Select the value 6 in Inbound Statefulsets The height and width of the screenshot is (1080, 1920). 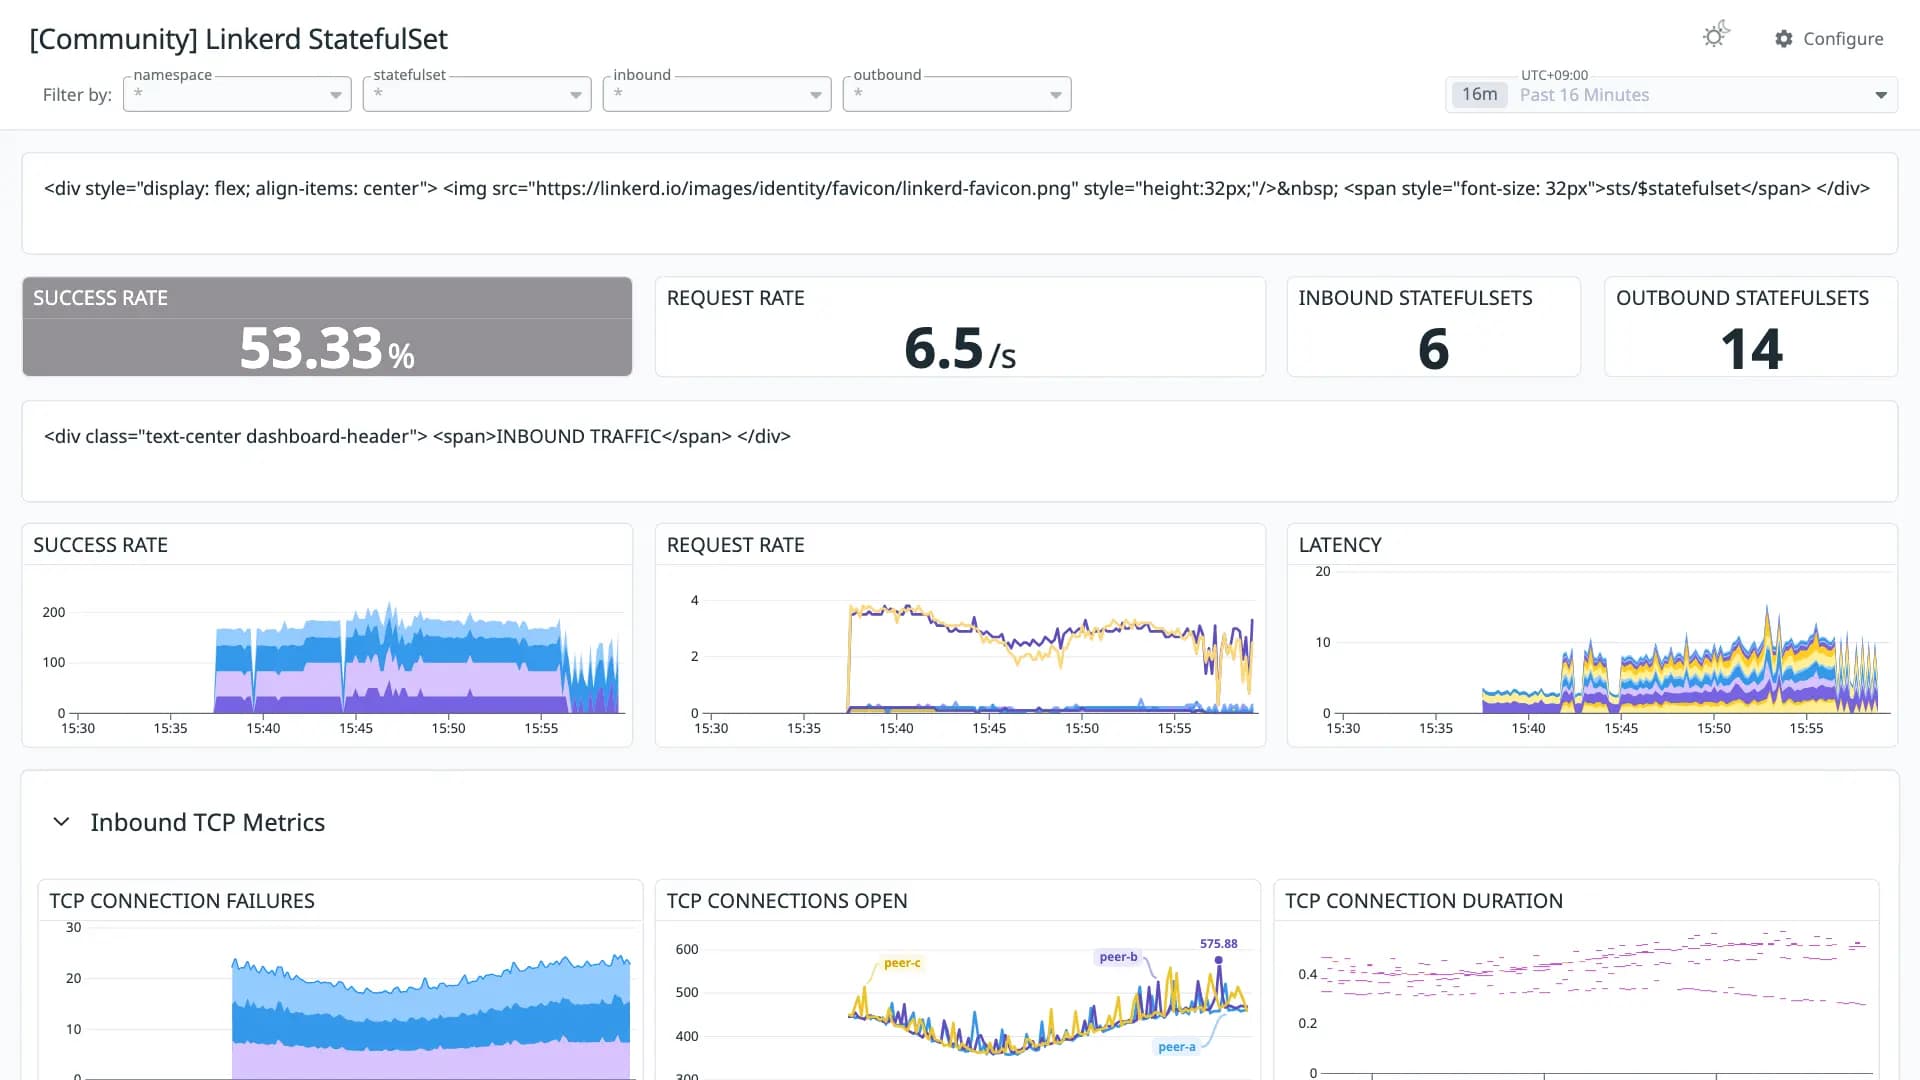(1433, 349)
